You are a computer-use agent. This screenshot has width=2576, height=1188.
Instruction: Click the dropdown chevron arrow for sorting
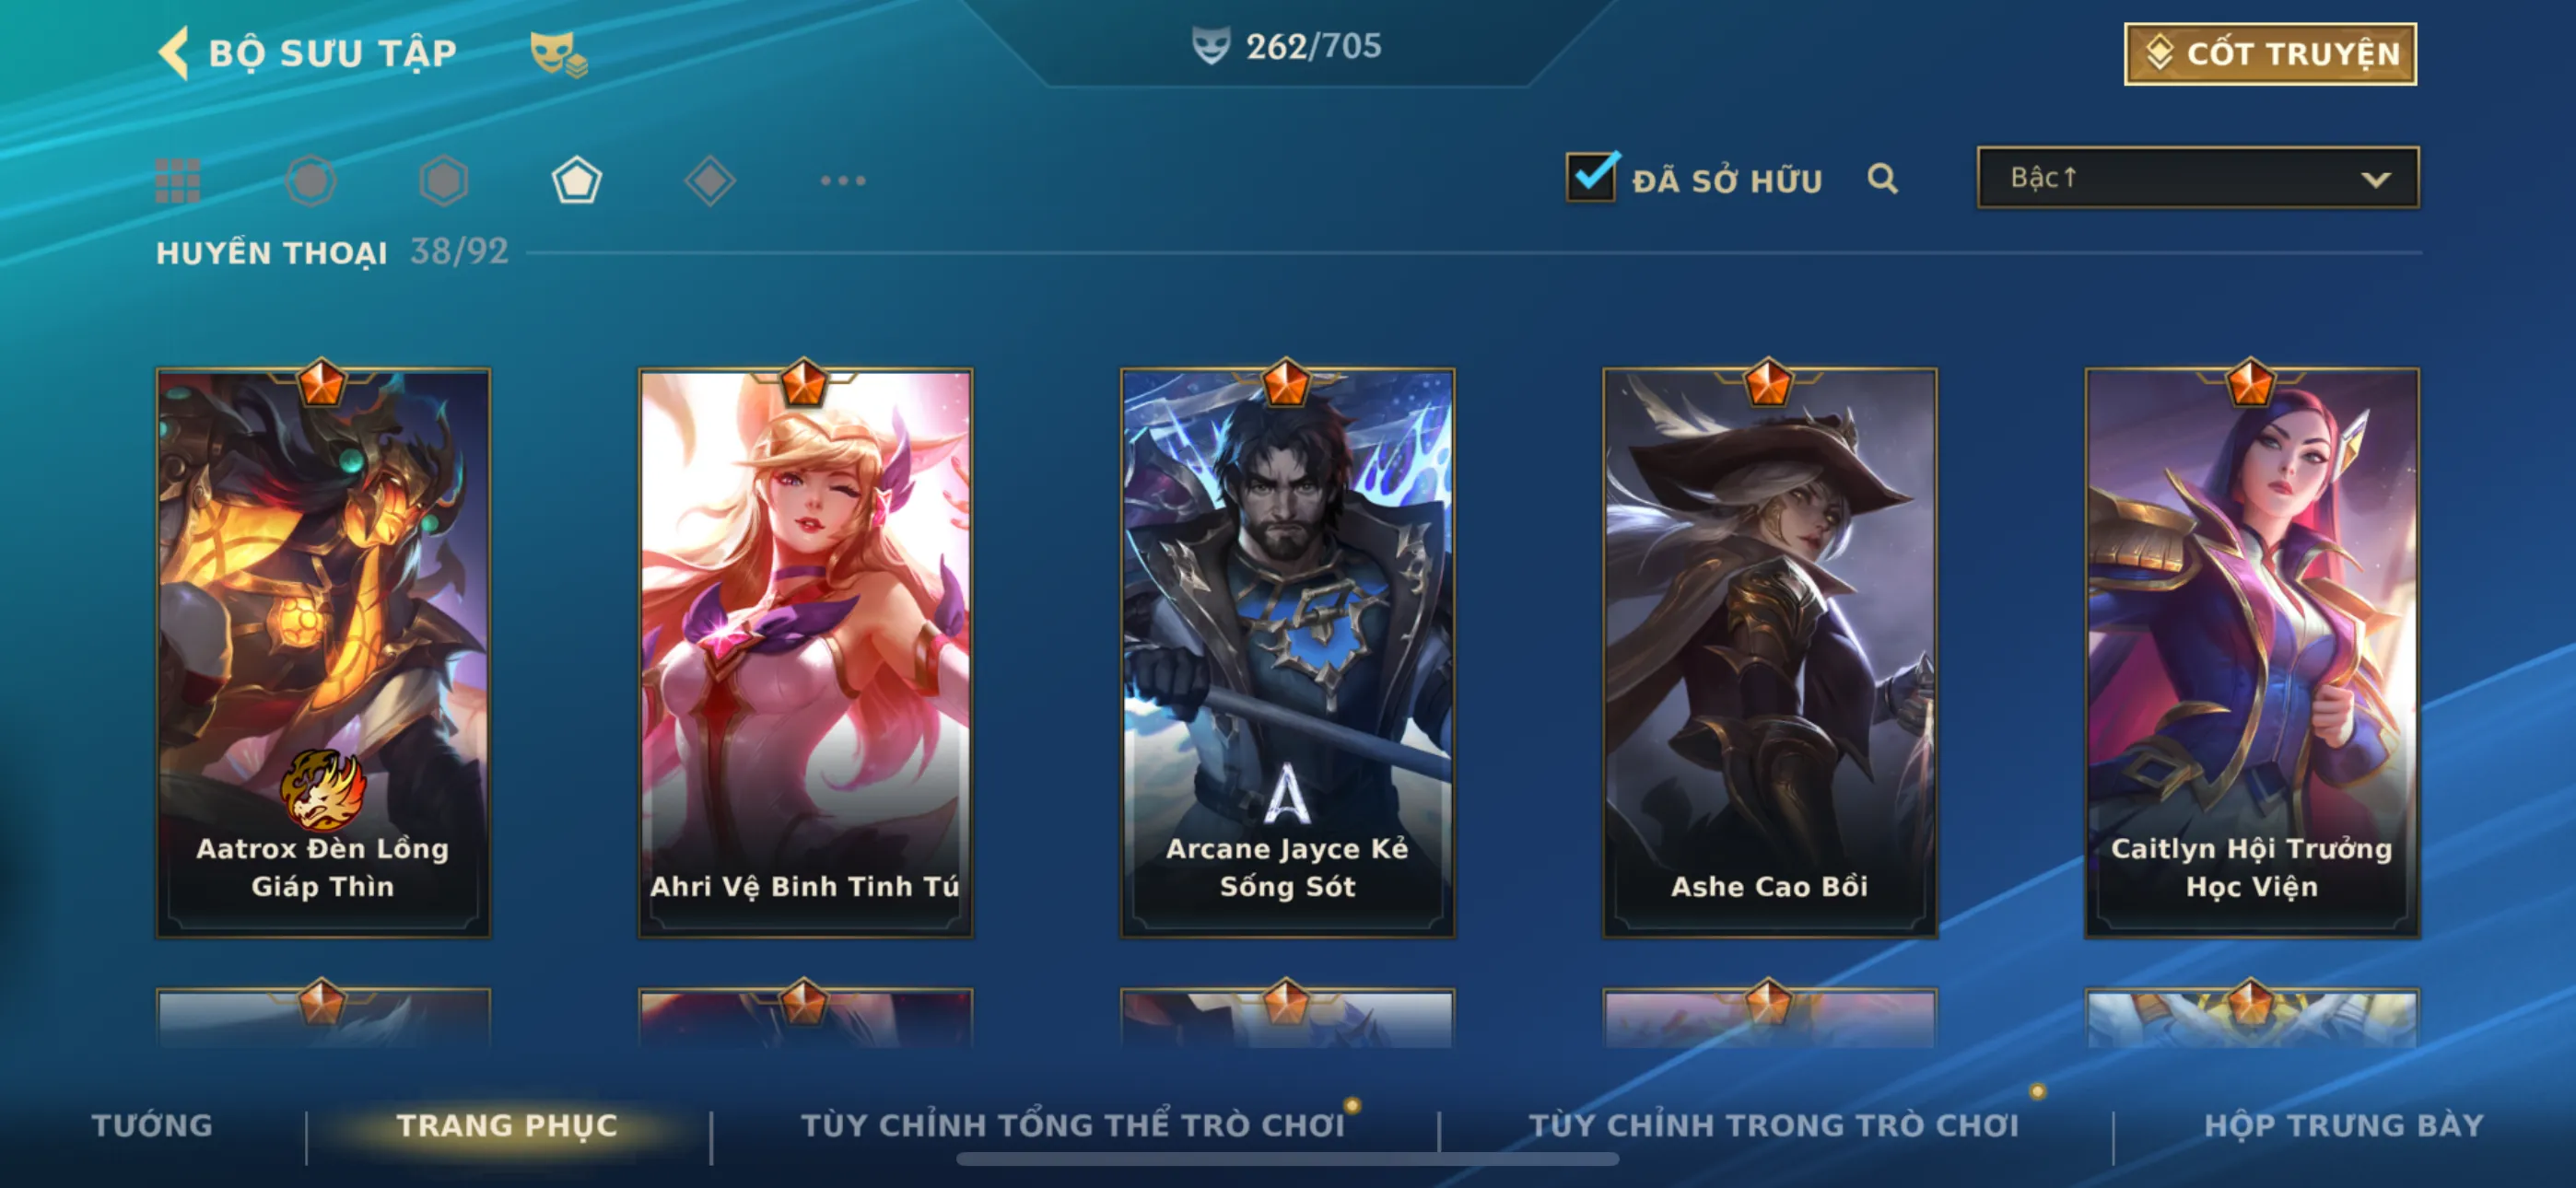[x=2376, y=180]
